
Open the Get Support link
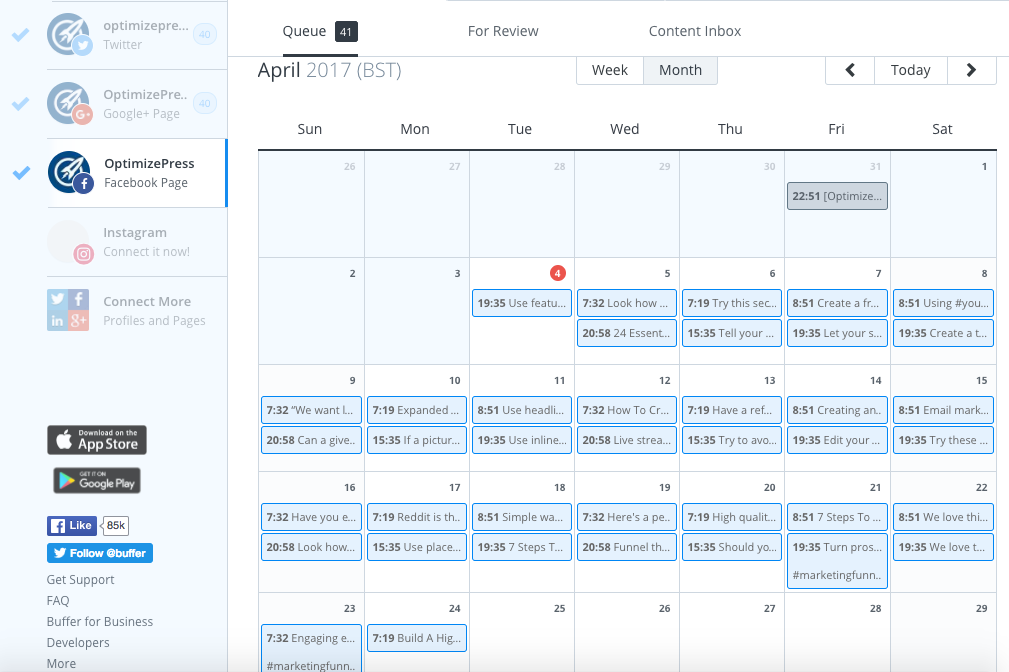point(80,579)
